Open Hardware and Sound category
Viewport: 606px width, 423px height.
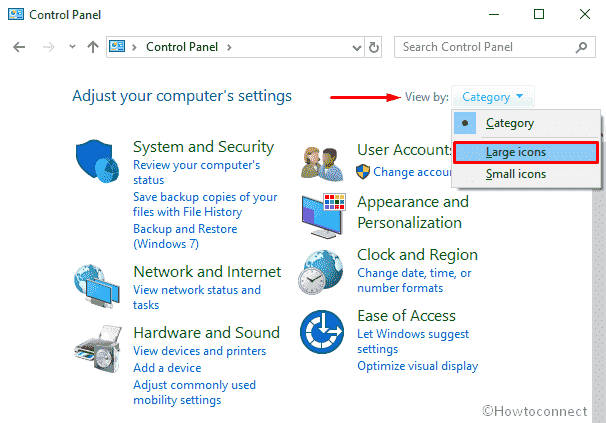click(x=206, y=333)
